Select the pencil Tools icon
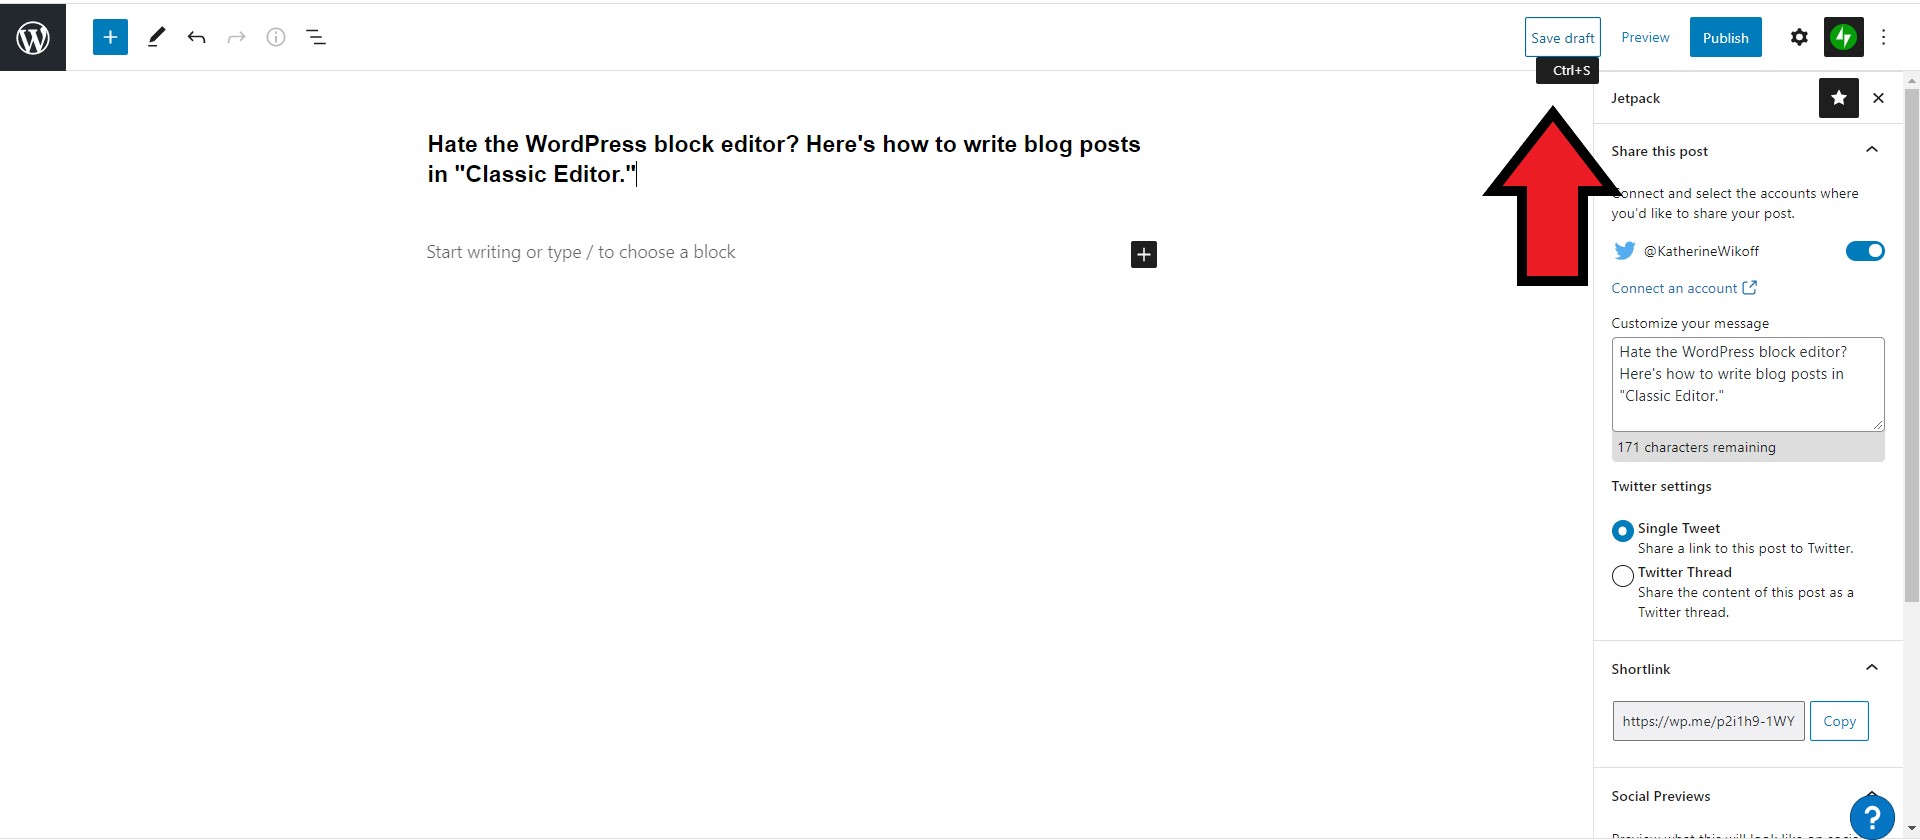Viewport: 1920px width, 840px height. (156, 38)
